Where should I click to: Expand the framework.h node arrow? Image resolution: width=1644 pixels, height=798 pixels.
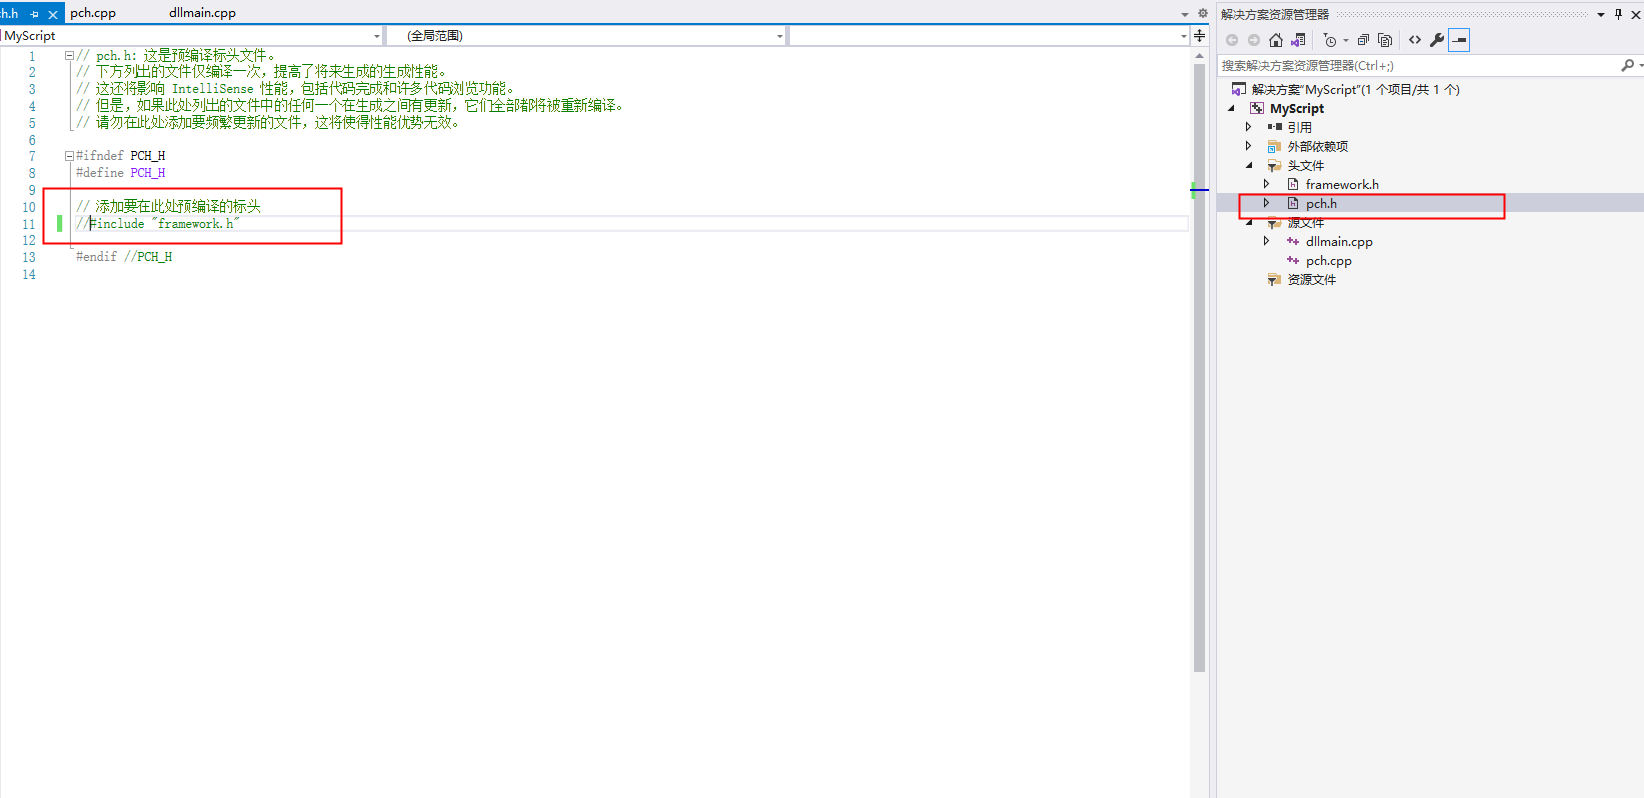[x=1266, y=184]
